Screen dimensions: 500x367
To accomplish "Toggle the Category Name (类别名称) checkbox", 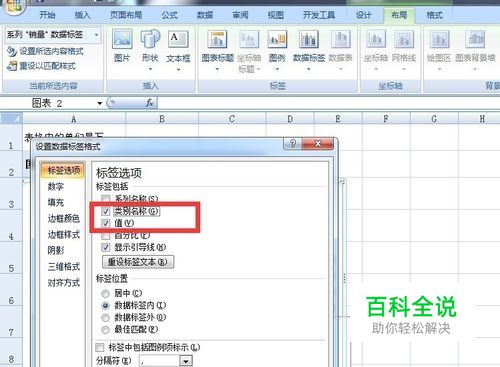I will click(x=105, y=211).
